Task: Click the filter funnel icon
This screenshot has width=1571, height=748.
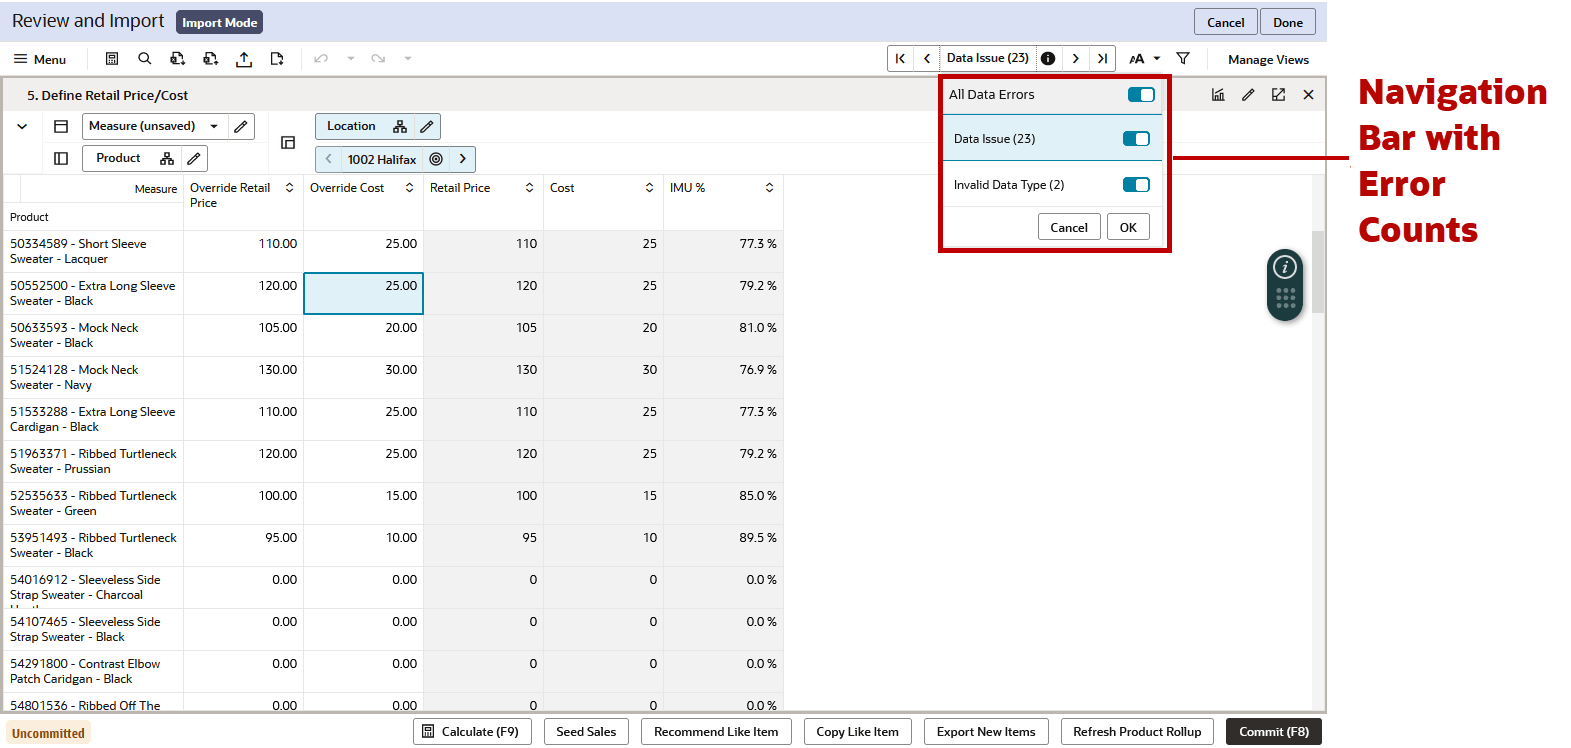Action: (1183, 59)
